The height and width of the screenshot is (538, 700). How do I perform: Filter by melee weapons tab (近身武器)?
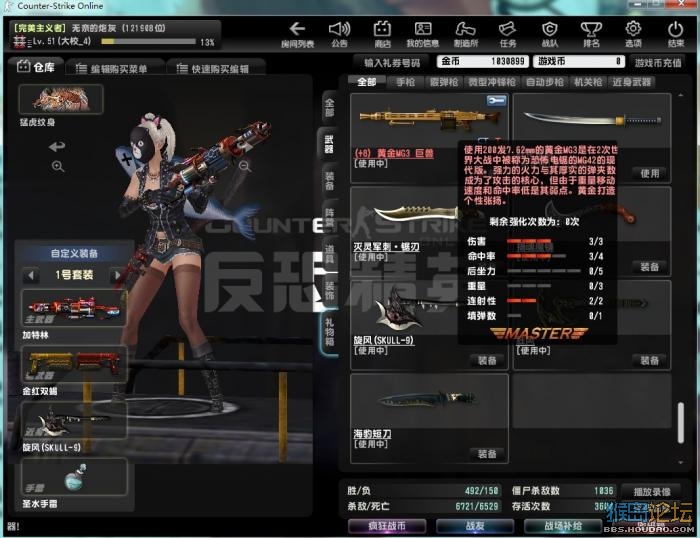pyautogui.click(x=631, y=82)
